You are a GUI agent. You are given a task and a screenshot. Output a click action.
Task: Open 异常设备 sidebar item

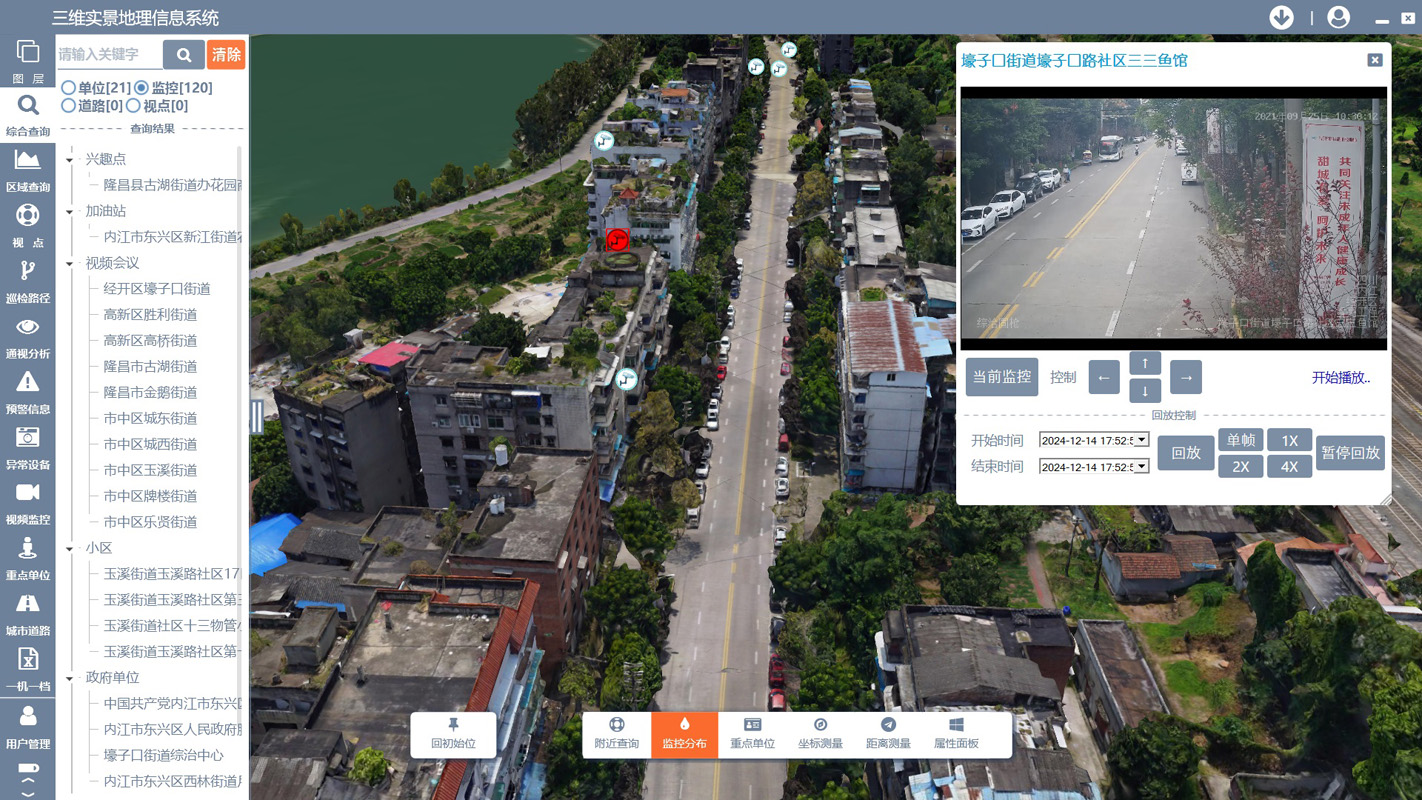click(27, 449)
